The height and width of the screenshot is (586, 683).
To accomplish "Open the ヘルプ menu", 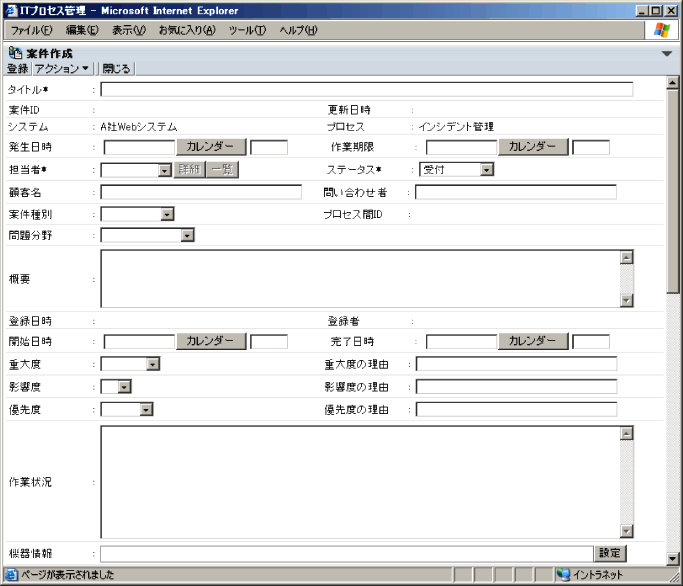I will (x=298, y=30).
